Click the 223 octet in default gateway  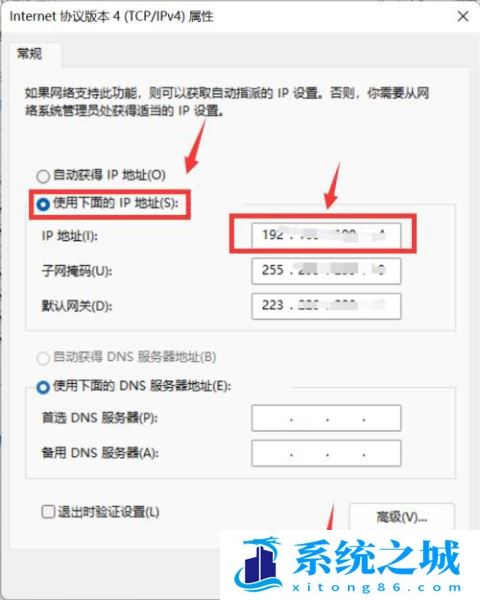(272, 305)
